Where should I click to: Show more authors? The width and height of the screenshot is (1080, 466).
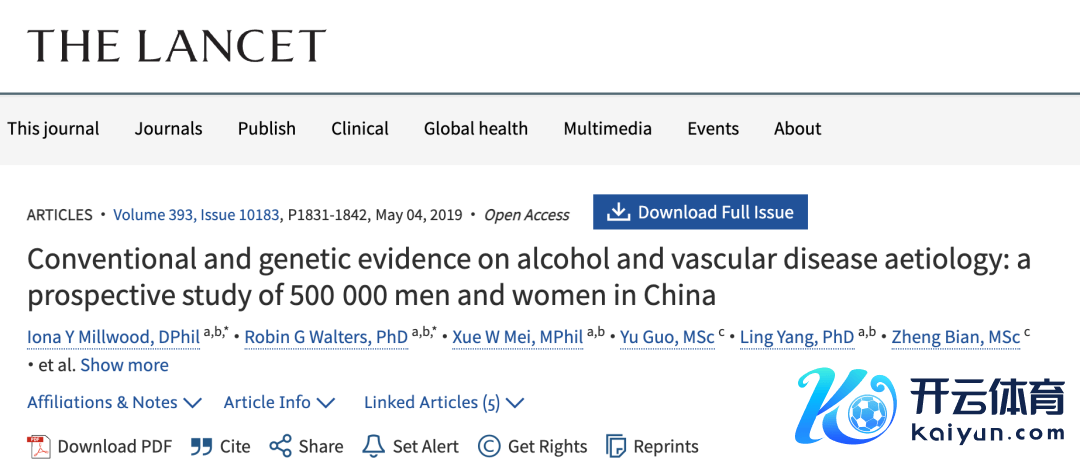(x=124, y=365)
